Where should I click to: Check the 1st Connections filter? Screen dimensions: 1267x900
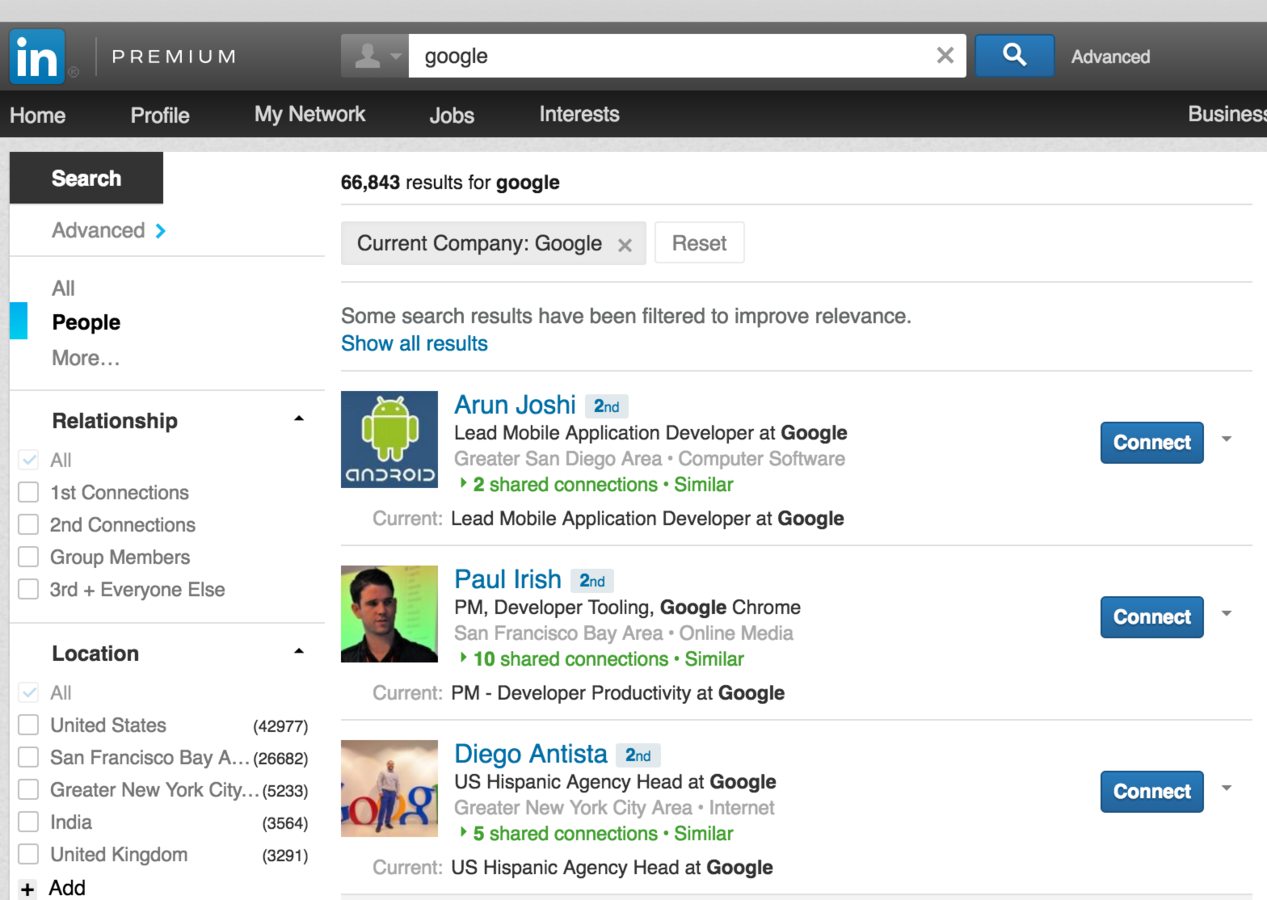click(x=29, y=492)
